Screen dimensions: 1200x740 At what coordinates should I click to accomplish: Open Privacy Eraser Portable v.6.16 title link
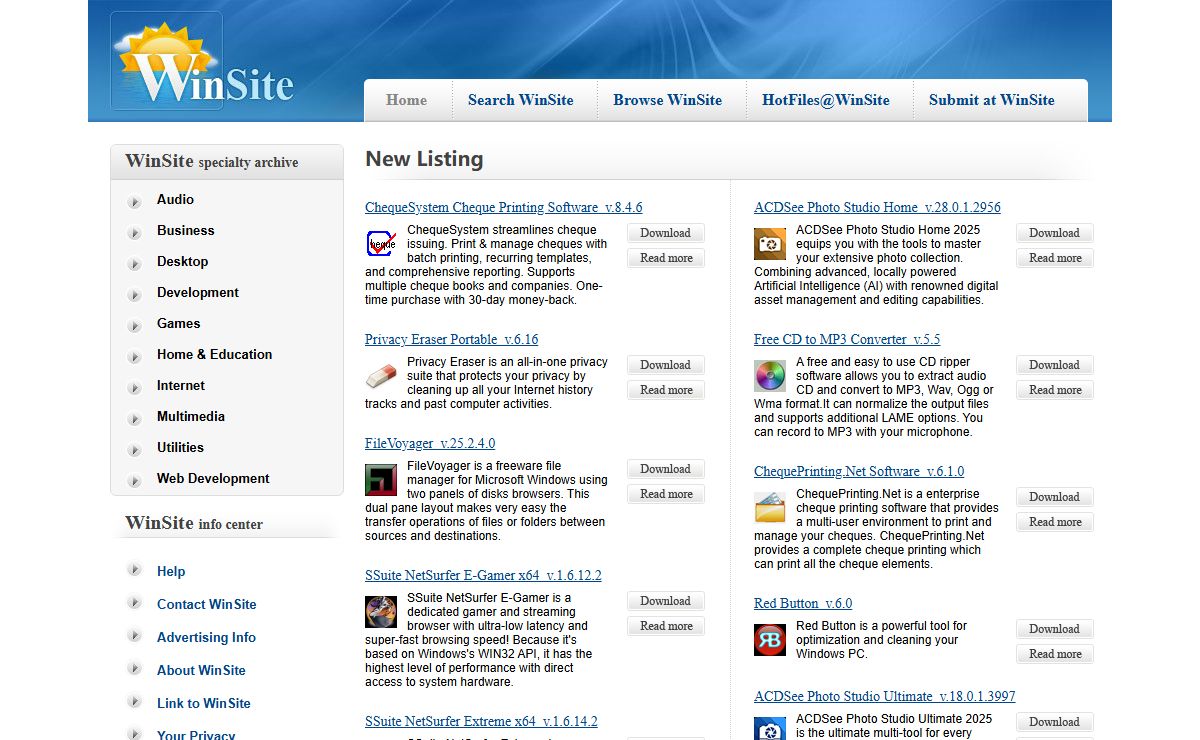[x=451, y=339]
